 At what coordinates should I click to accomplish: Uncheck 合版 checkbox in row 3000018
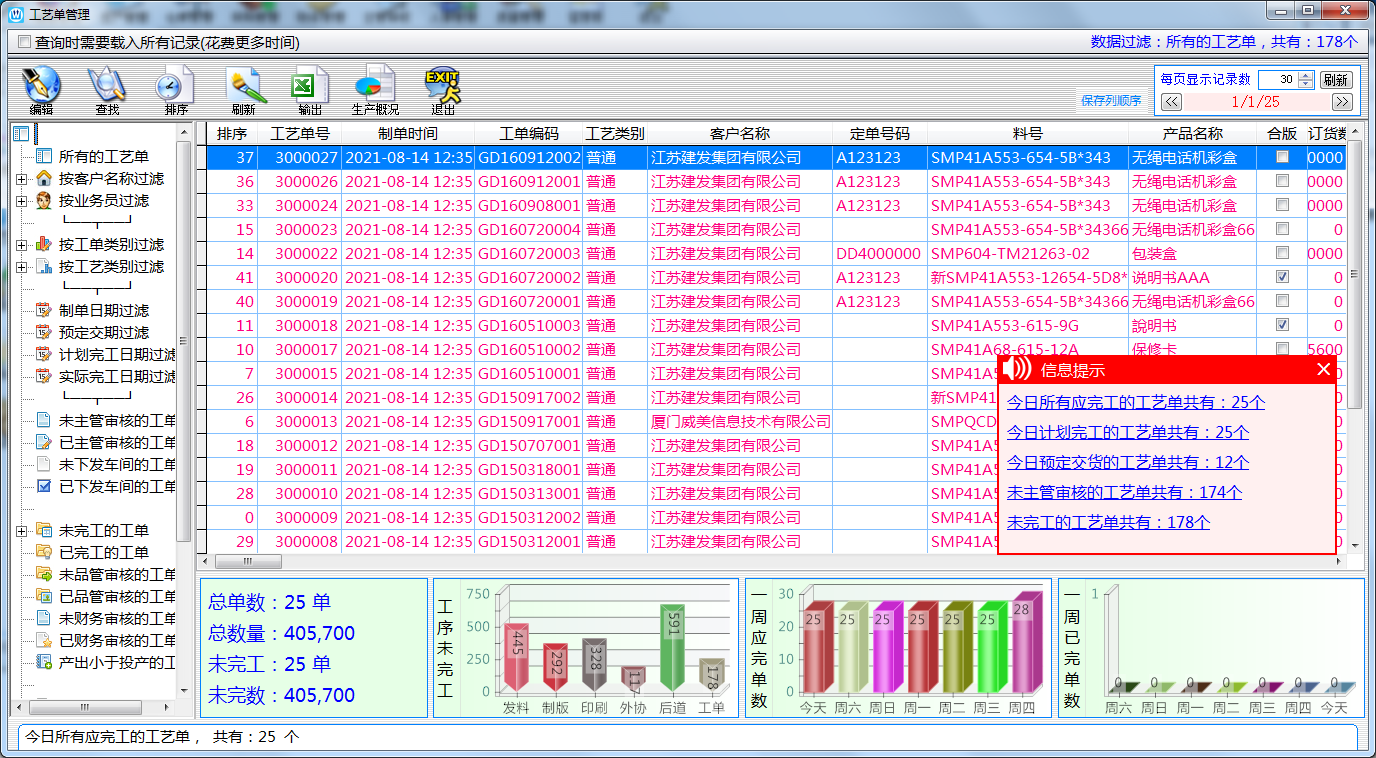point(1282,325)
